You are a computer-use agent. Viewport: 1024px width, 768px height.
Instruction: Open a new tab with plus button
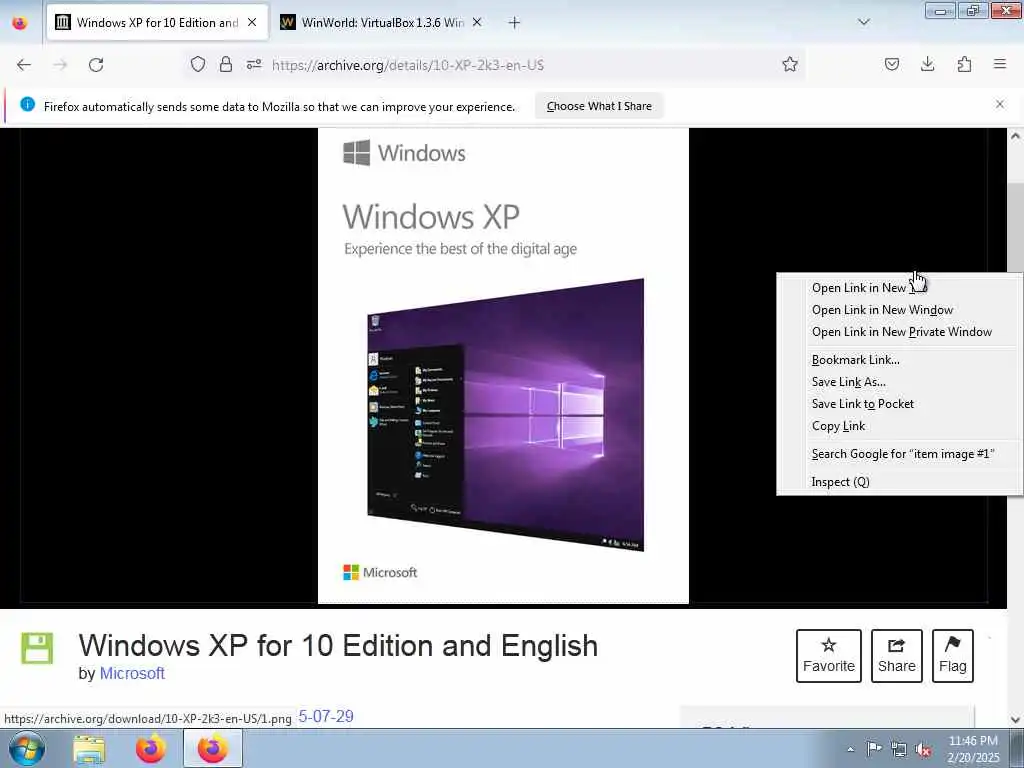[x=514, y=23]
